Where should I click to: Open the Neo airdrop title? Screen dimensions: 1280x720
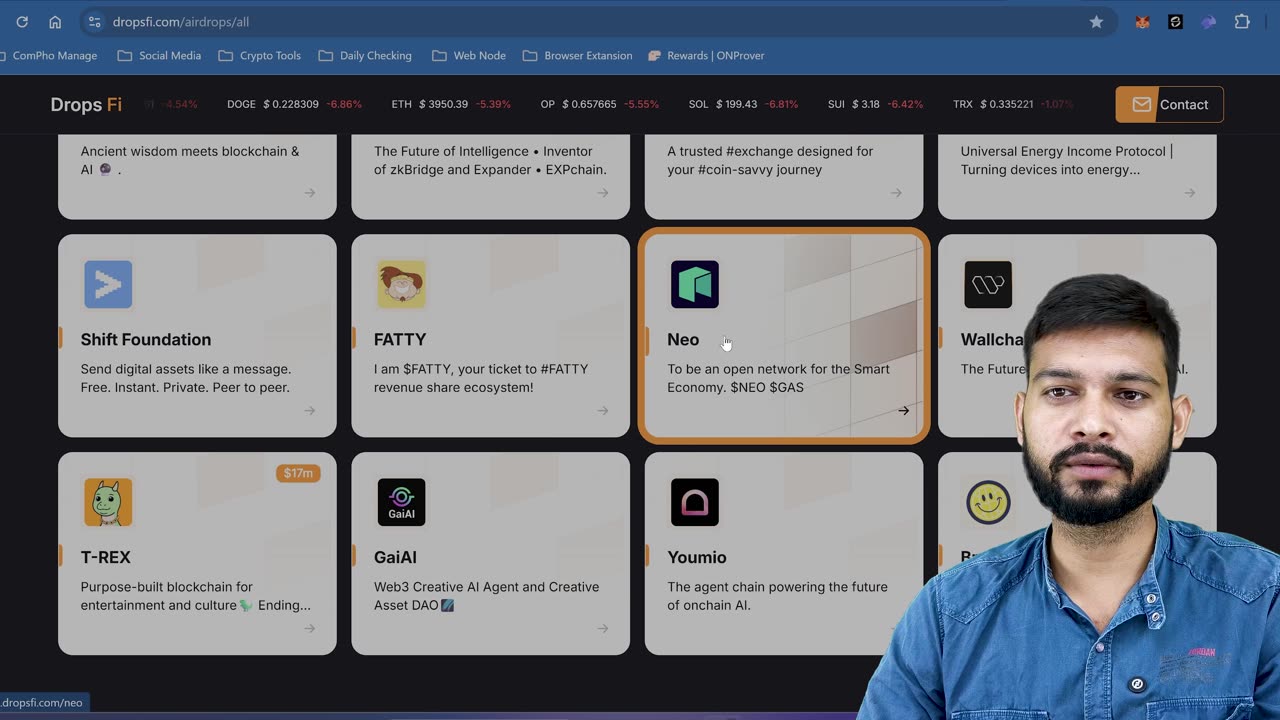[x=683, y=340]
